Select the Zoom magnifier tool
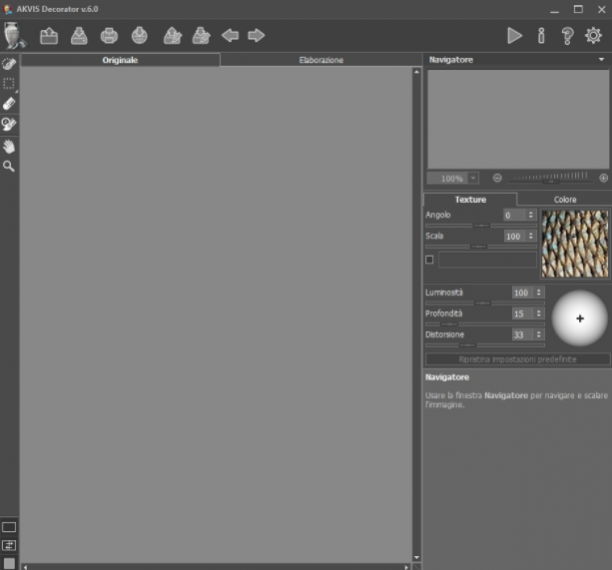Viewport: 612px width, 570px height. point(9,166)
